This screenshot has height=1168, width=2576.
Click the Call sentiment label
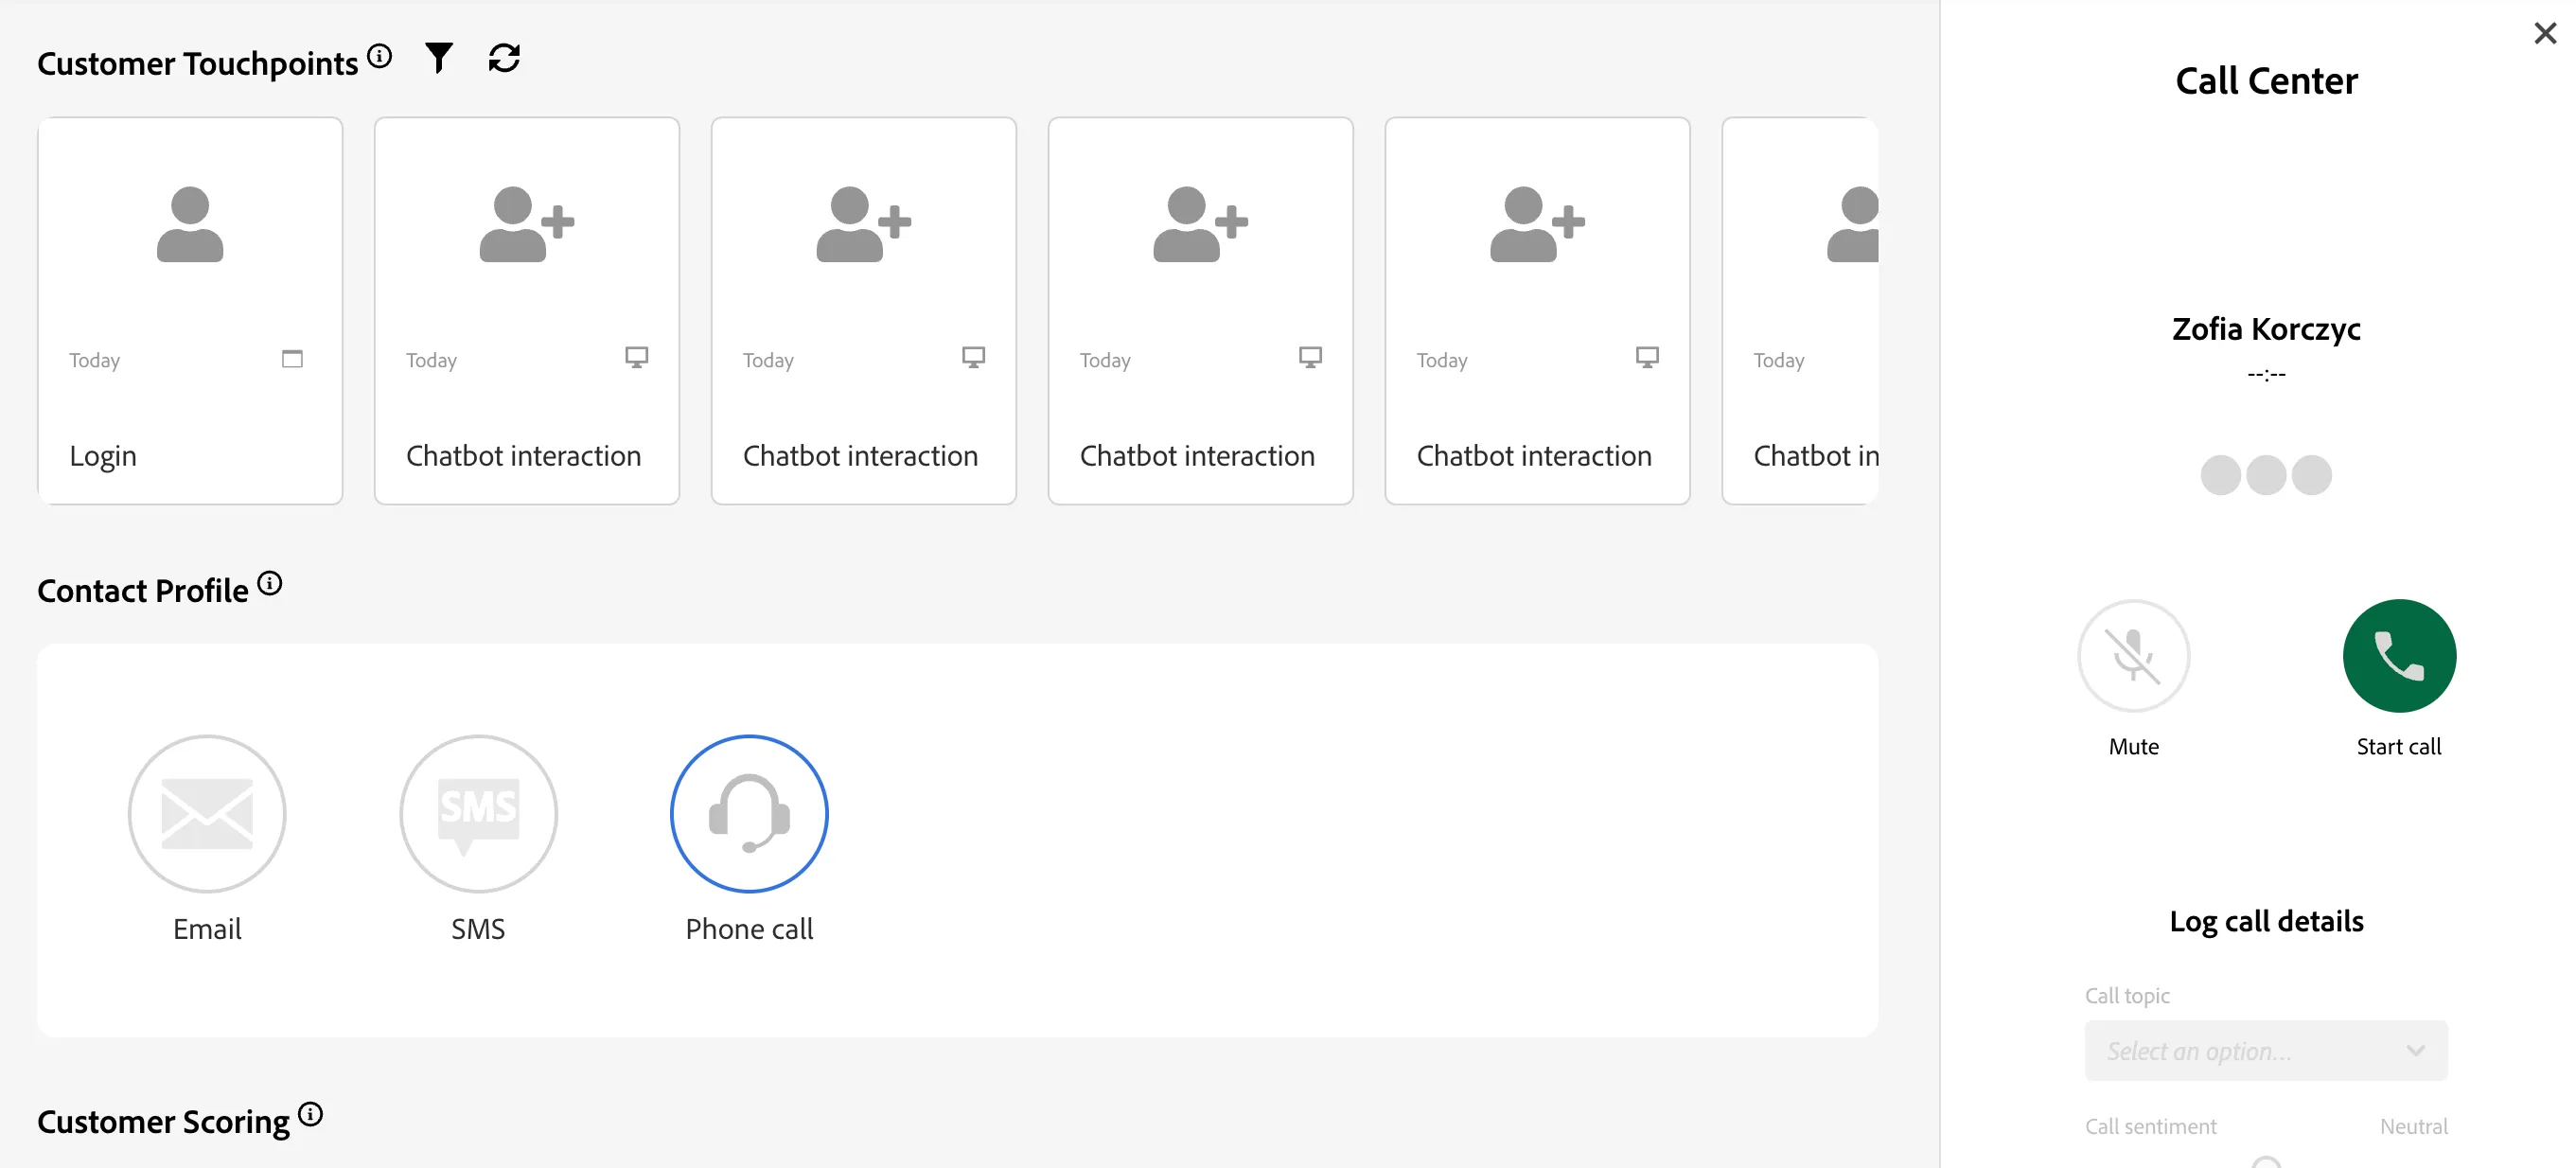coord(2150,1126)
